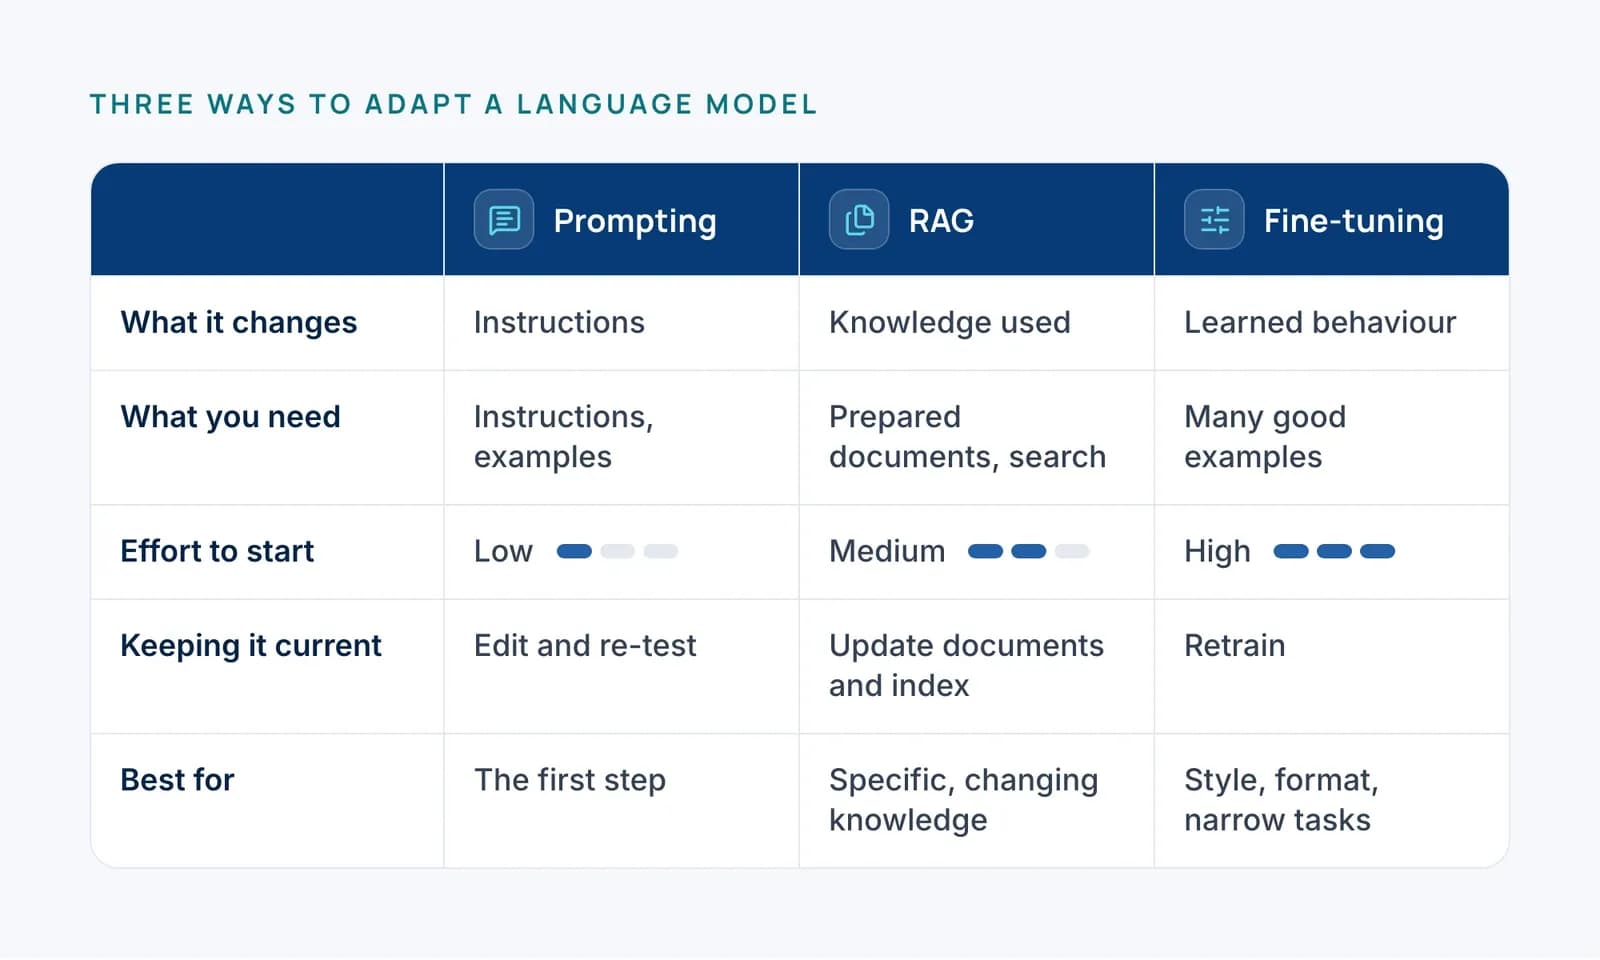
Task: Click the 'What it changes' row label
Action: click(x=238, y=322)
